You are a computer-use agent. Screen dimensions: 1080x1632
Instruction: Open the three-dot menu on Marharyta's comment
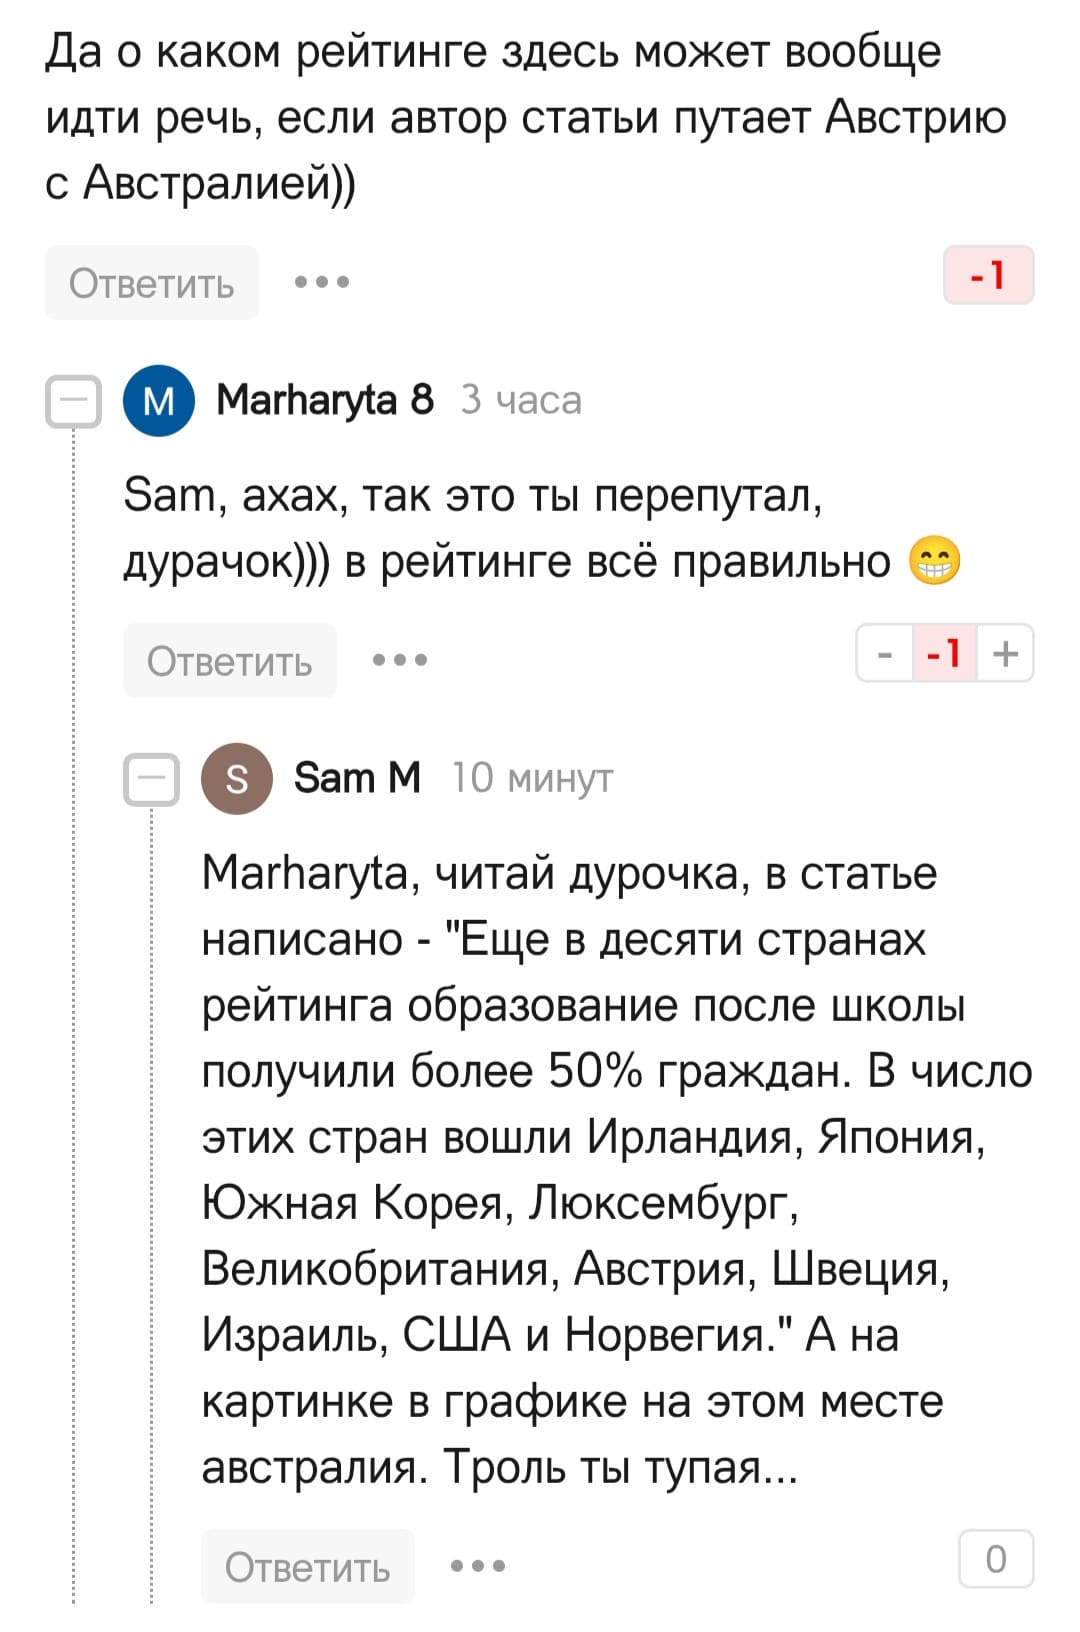[x=400, y=660]
